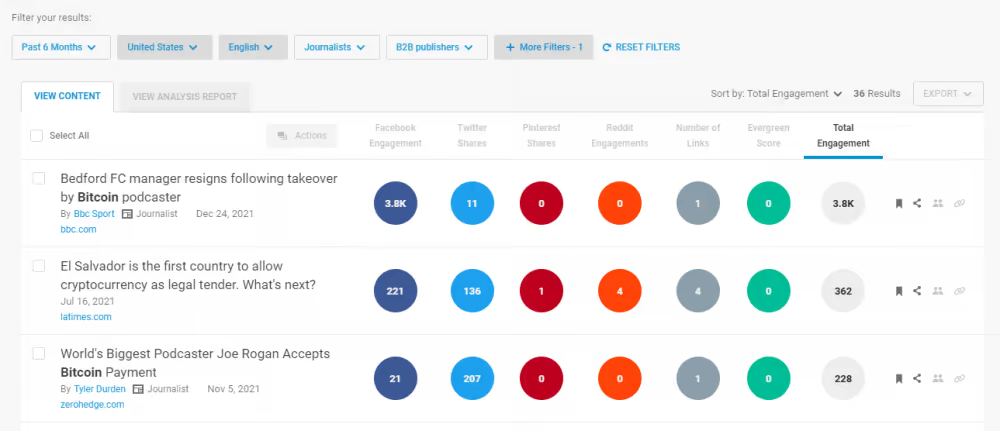The width and height of the screenshot is (1000, 431).
Task: Click the 36 Results count text
Action: (x=877, y=94)
